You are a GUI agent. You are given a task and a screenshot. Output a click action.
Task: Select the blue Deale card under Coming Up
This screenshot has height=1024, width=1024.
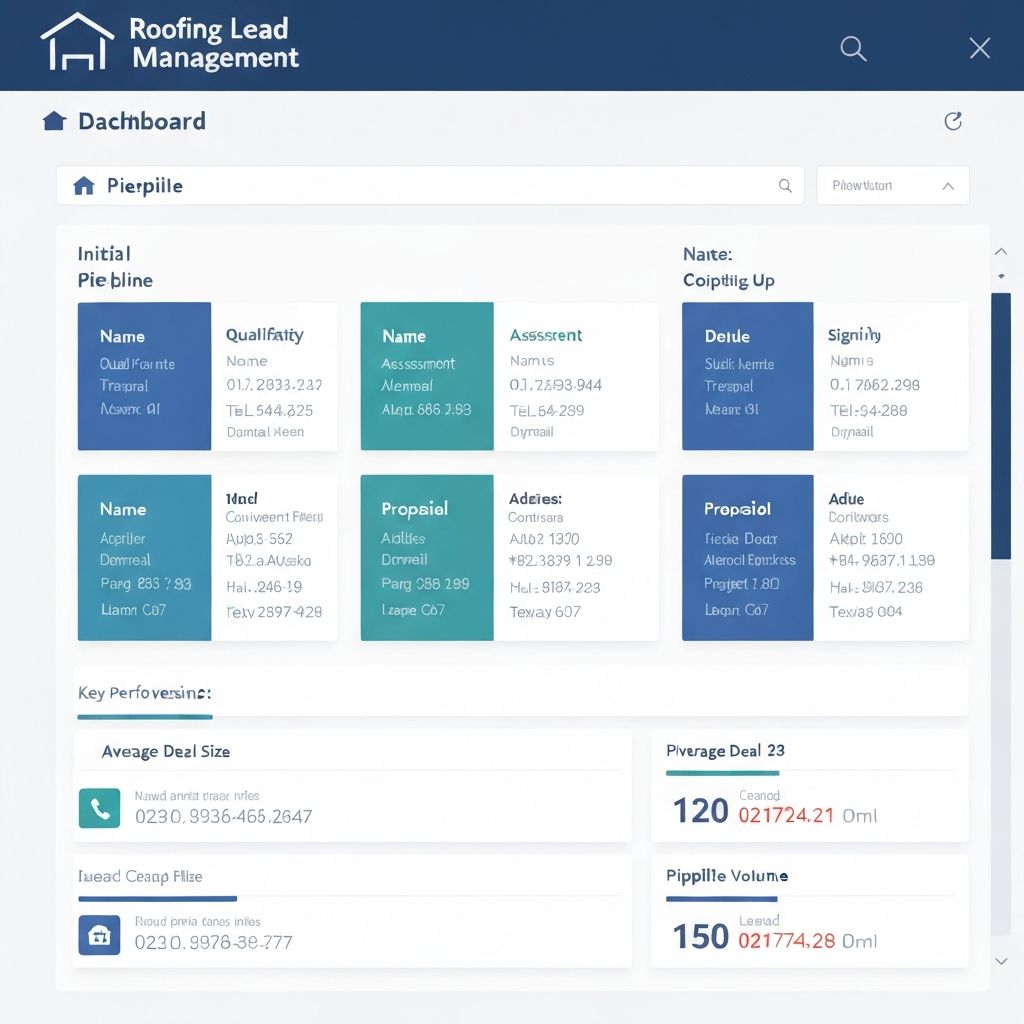747,376
